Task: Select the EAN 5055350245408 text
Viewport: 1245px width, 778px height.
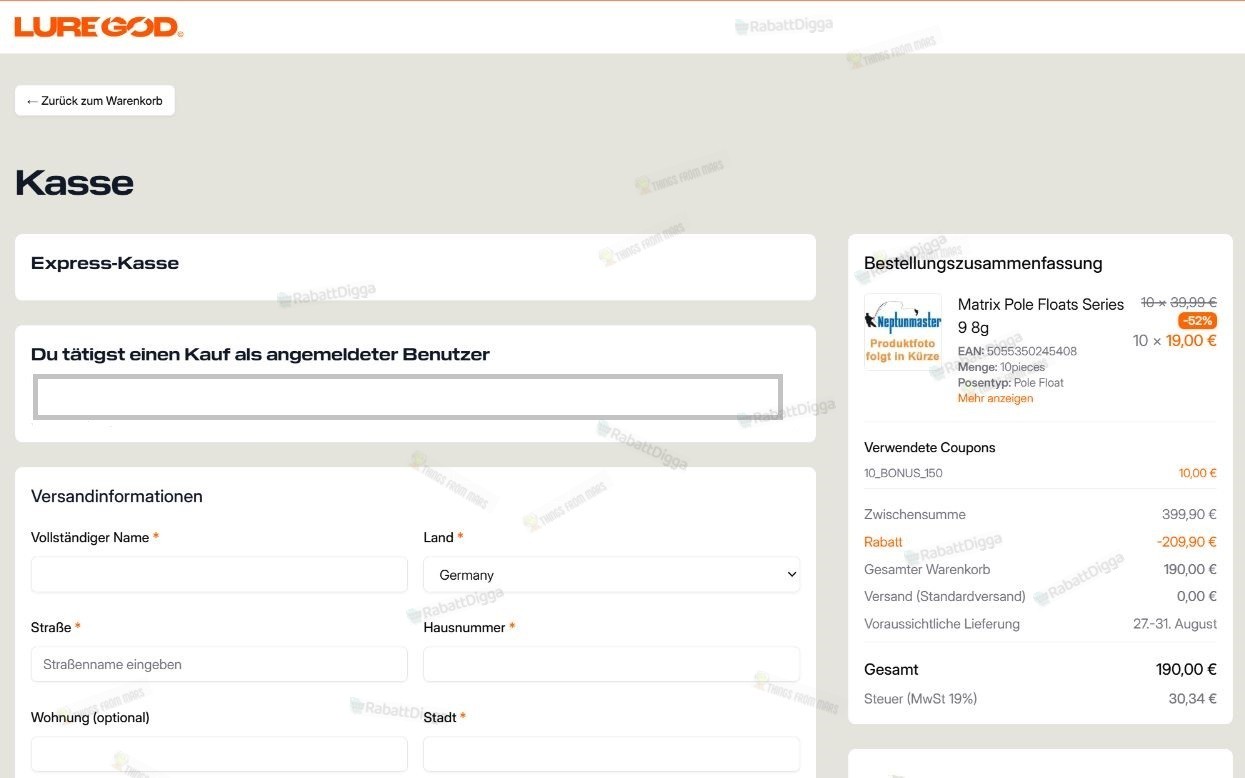Action: coord(1017,351)
